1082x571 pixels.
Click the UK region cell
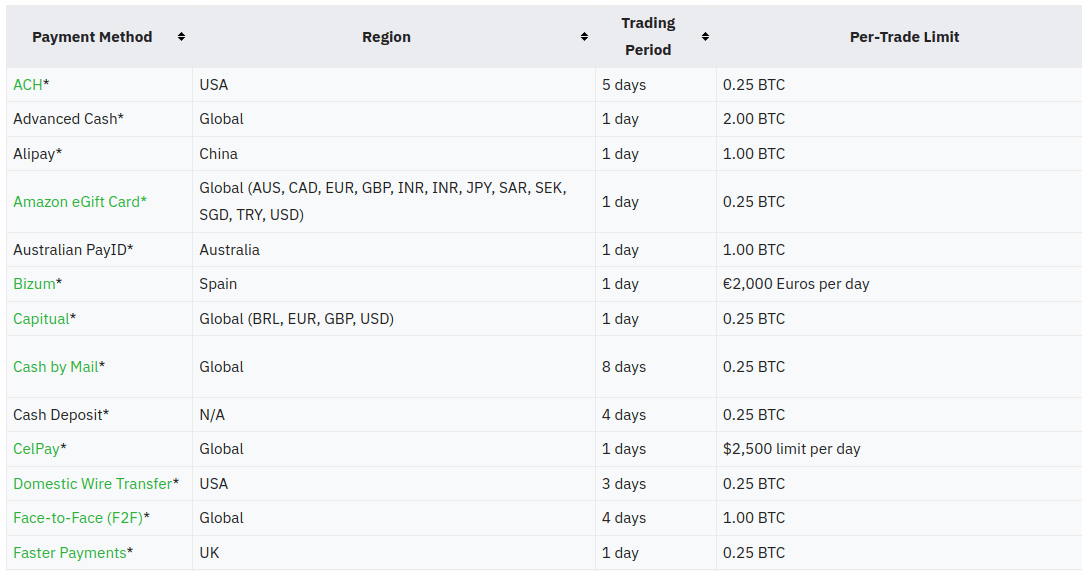[394, 552]
